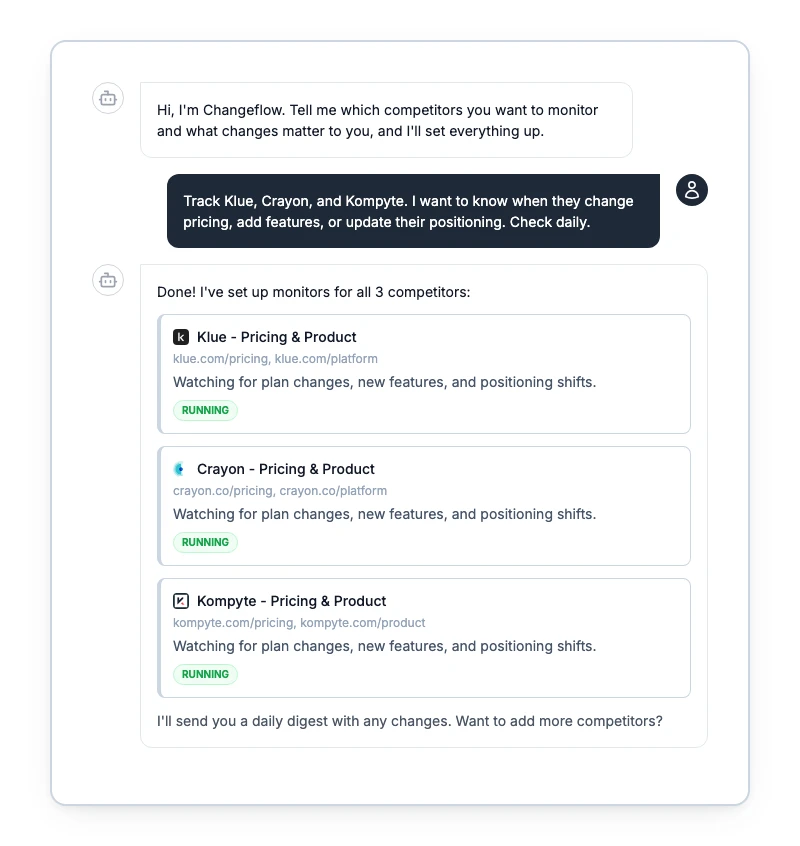The height and width of the screenshot is (846, 800).
Task: Open the kompyte.com/product URL
Action: point(363,623)
